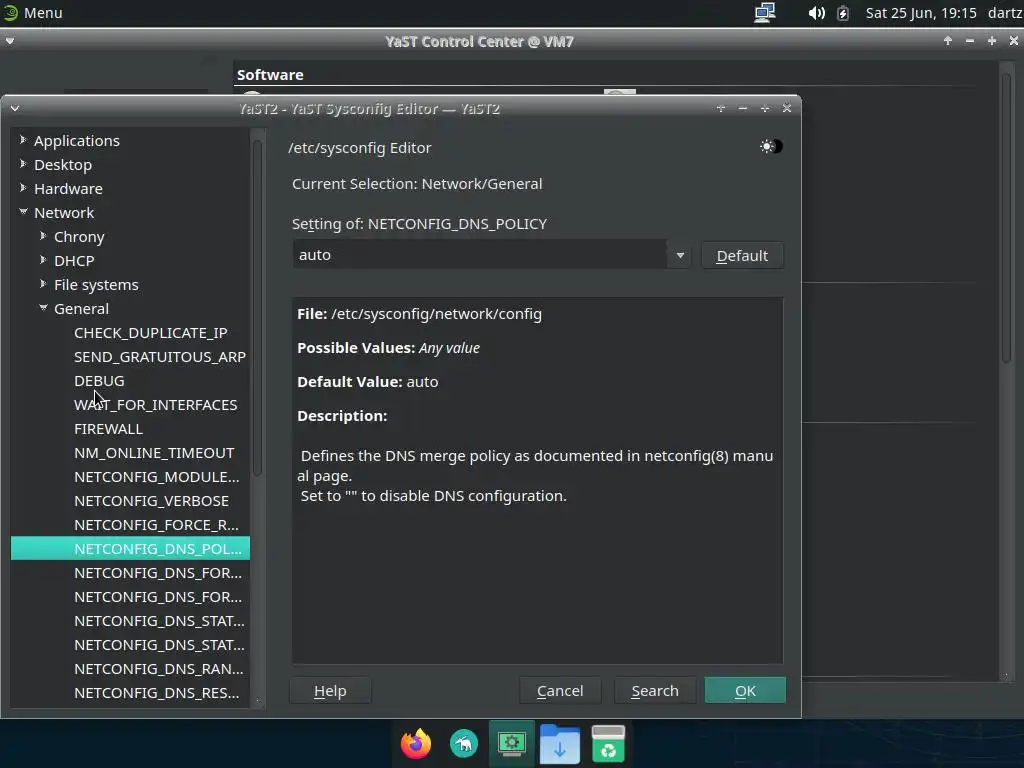Open the YaST Control Center window menu arrow
This screenshot has height=768, width=1024.
click(x=10, y=41)
